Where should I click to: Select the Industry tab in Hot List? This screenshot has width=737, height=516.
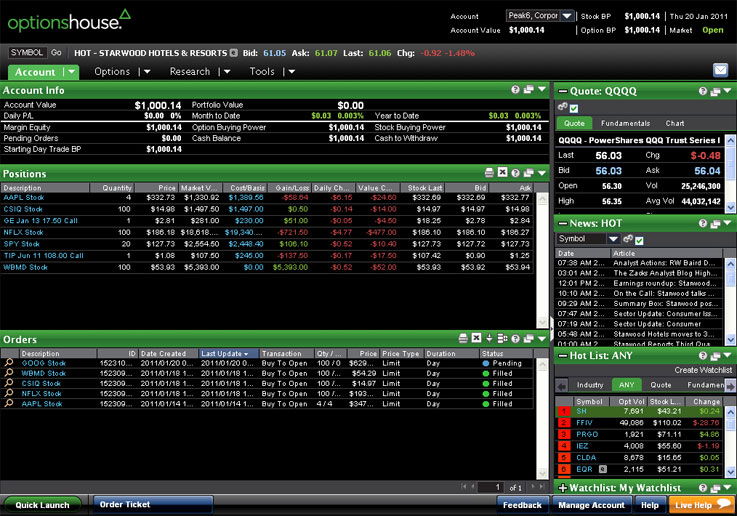(x=589, y=385)
